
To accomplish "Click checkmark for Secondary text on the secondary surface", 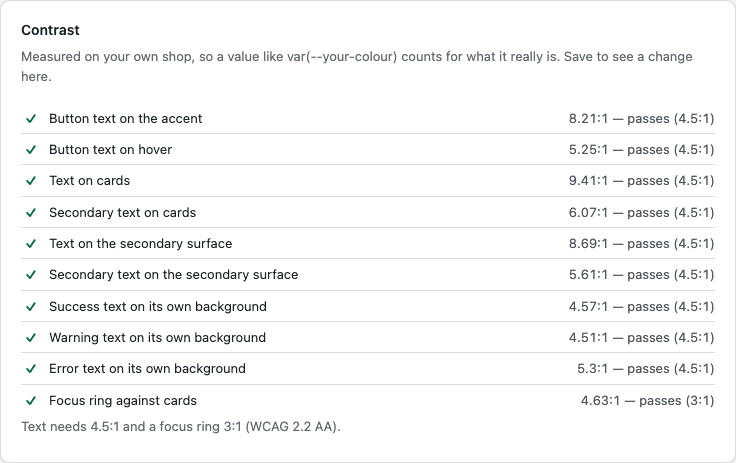I will click(31, 275).
